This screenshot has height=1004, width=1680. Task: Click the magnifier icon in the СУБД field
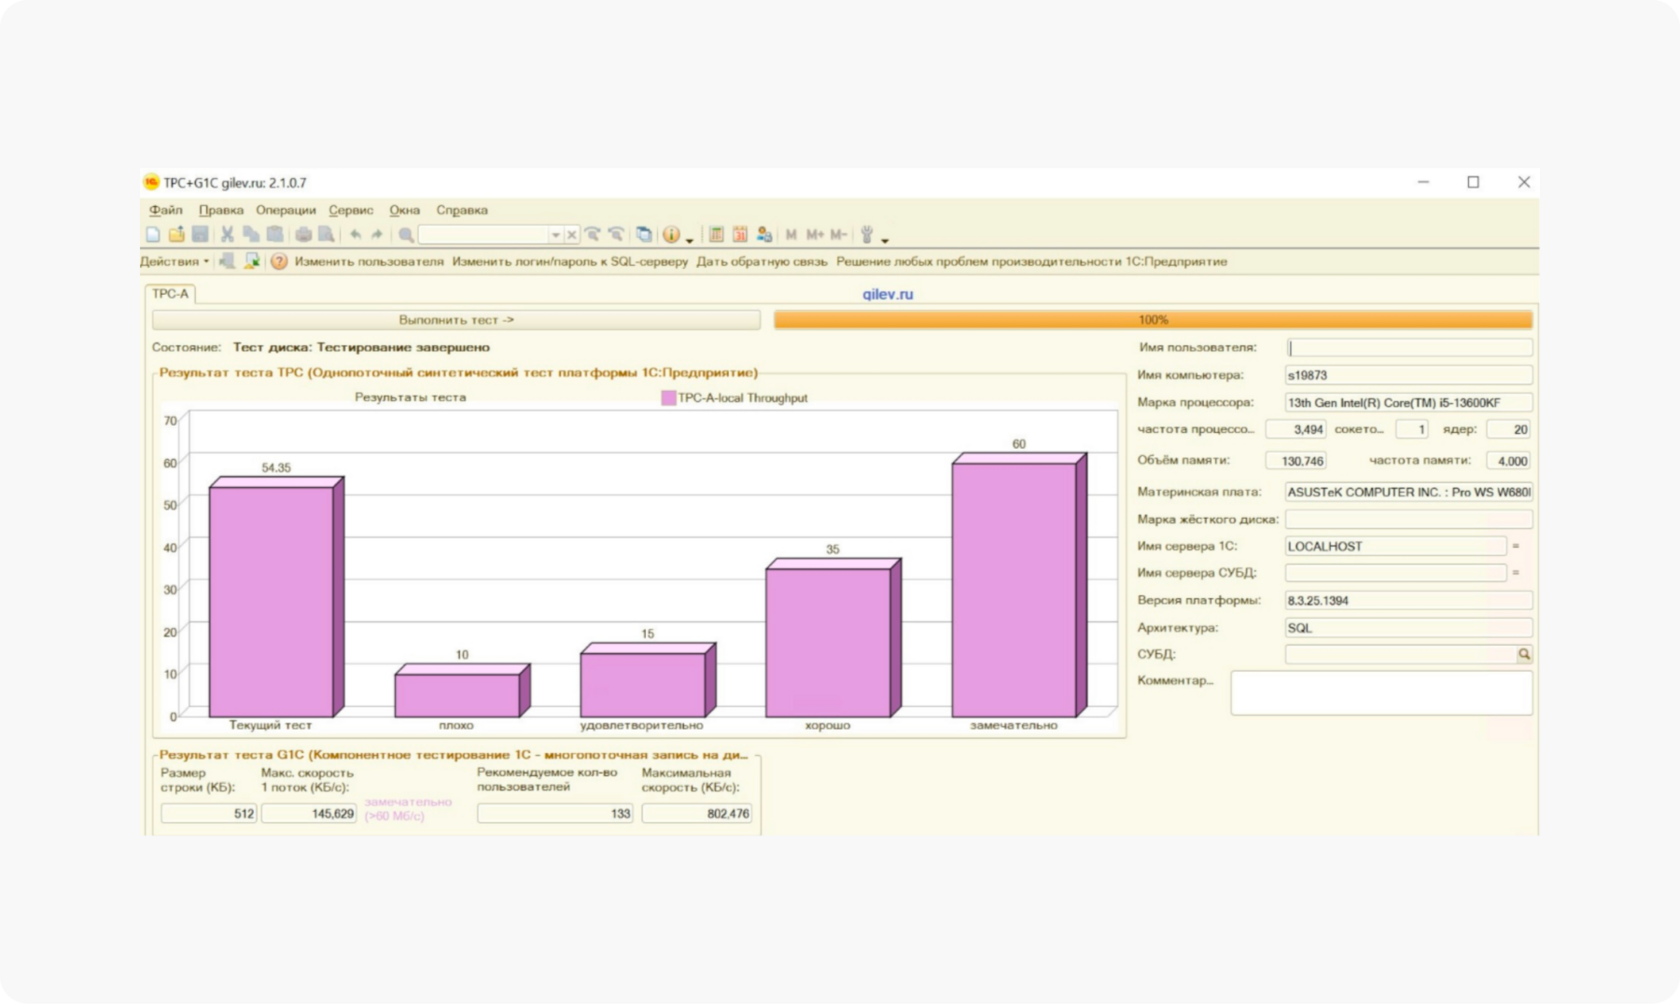[x=1524, y=654]
